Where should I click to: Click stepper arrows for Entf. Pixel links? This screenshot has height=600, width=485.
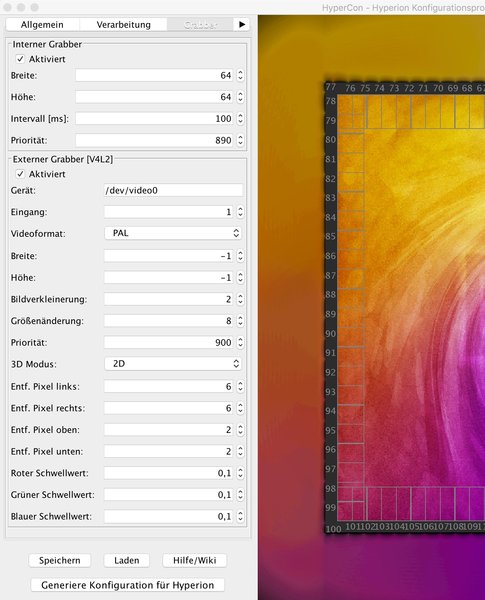(240, 386)
